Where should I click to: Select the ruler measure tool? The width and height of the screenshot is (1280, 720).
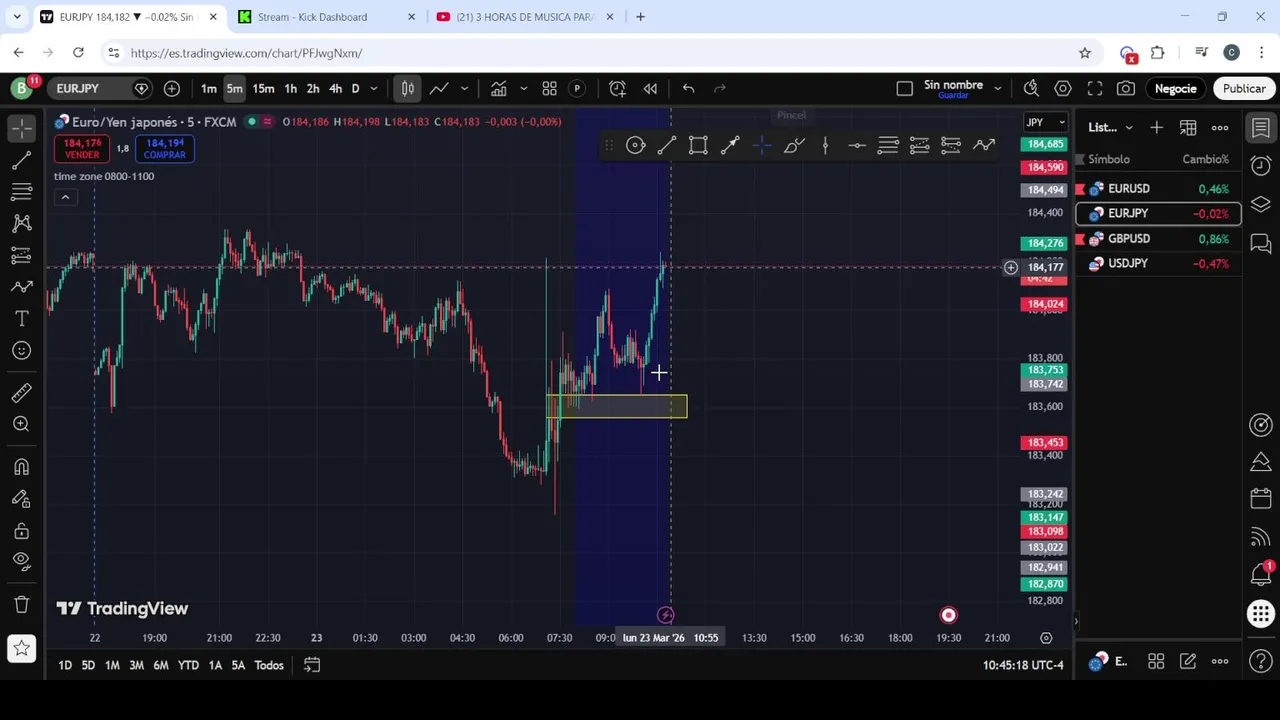22,392
